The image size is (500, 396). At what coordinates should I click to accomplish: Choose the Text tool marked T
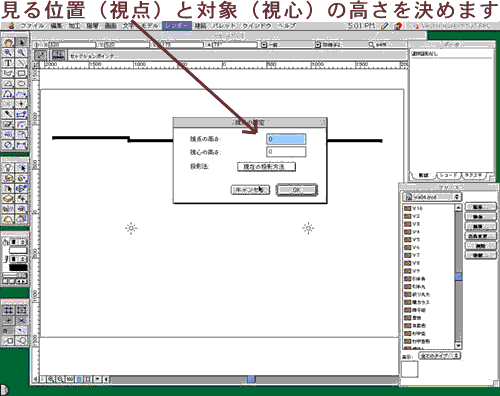(x=8, y=63)
